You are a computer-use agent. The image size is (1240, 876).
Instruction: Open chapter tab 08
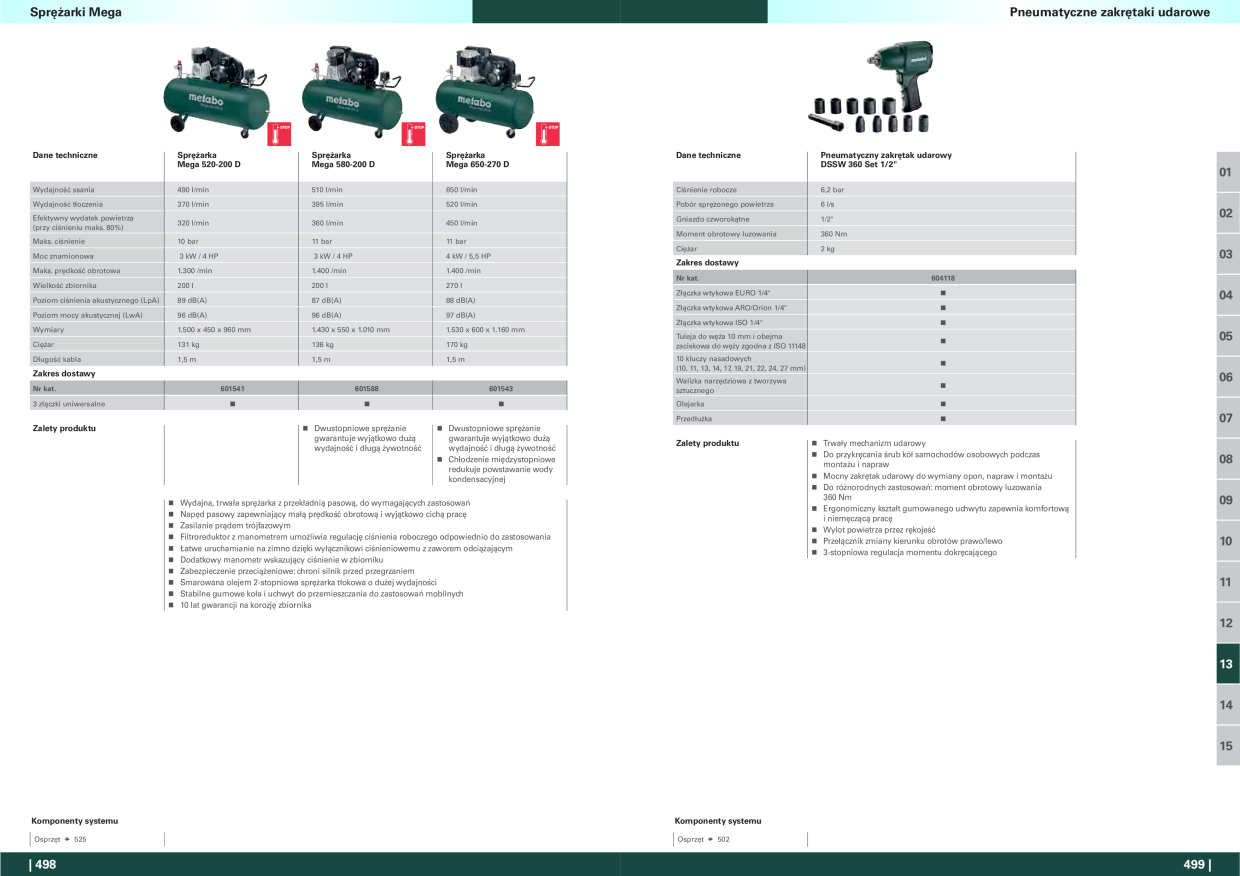tap(1227, 459)
